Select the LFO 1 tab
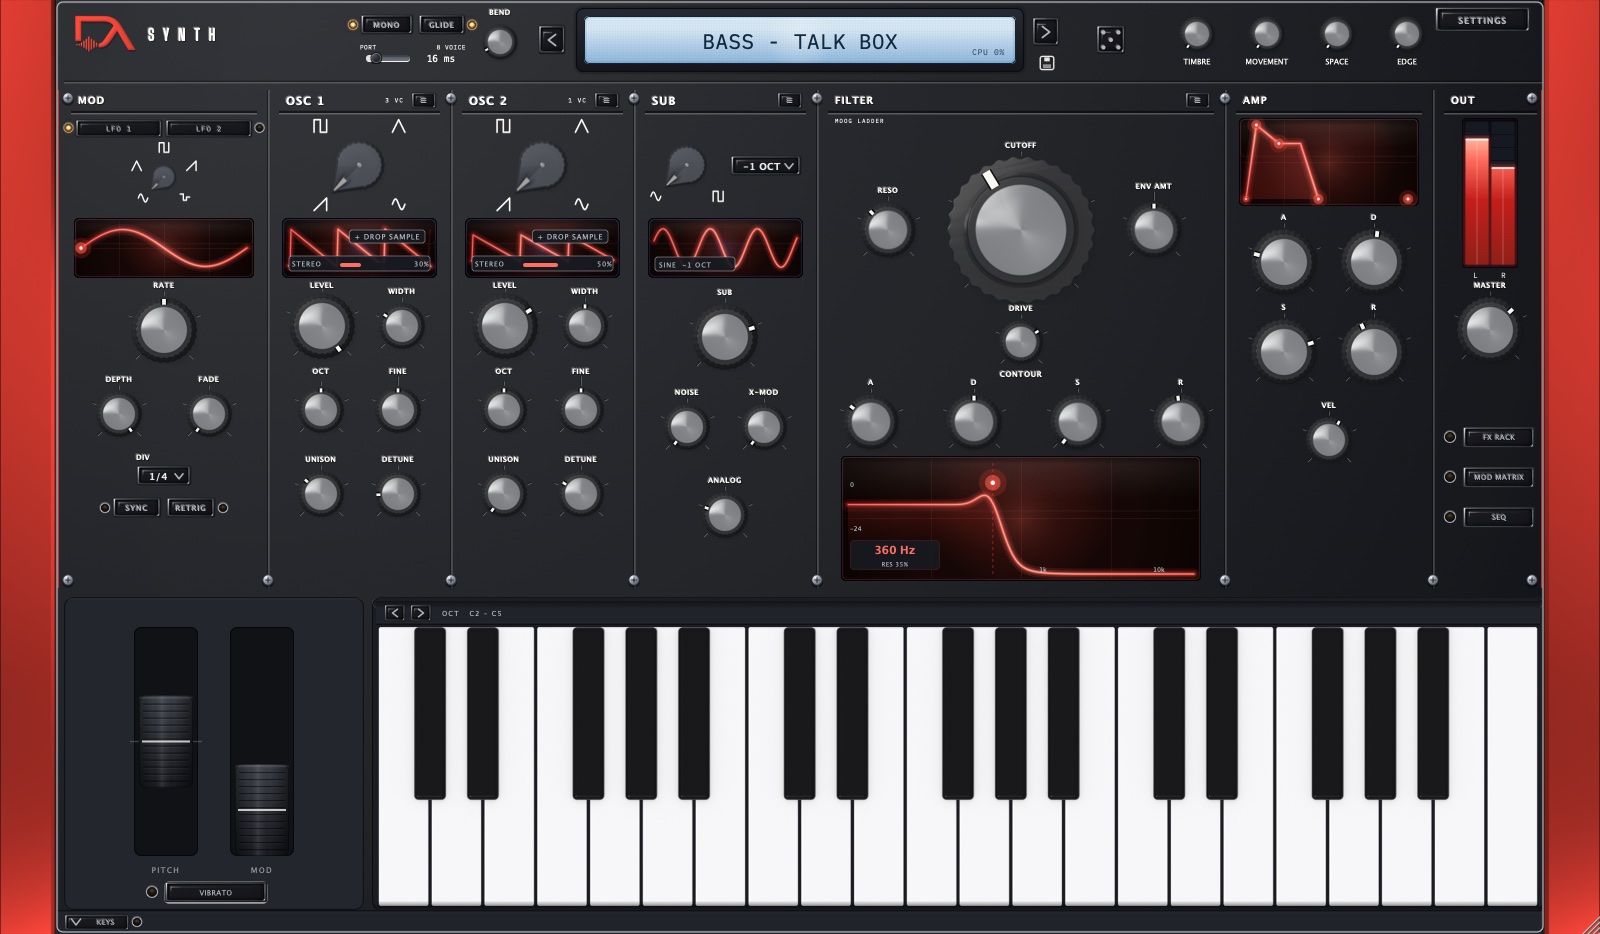This screenshot has height=934, width=1600. [x=118, y=128]
